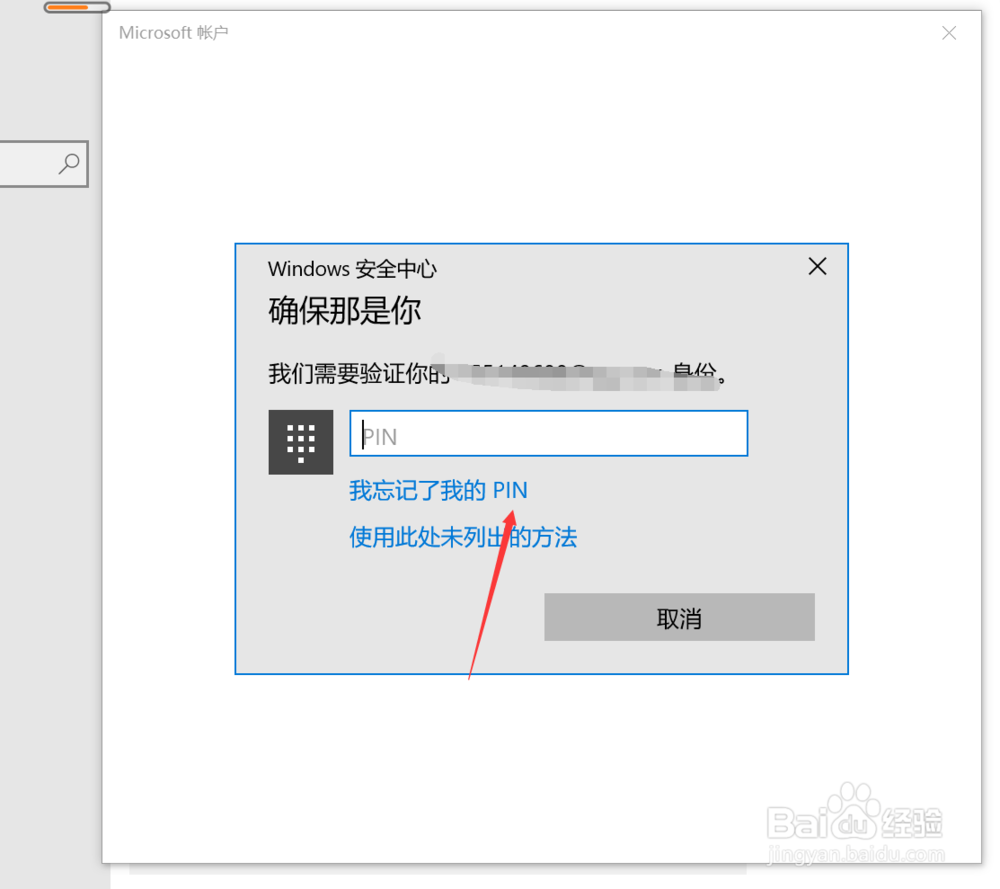Open the 我忘记了我的 PIN link
The width and height of the screenshot is (1000, 889).
pyautogui.click(x=438, y=490)
